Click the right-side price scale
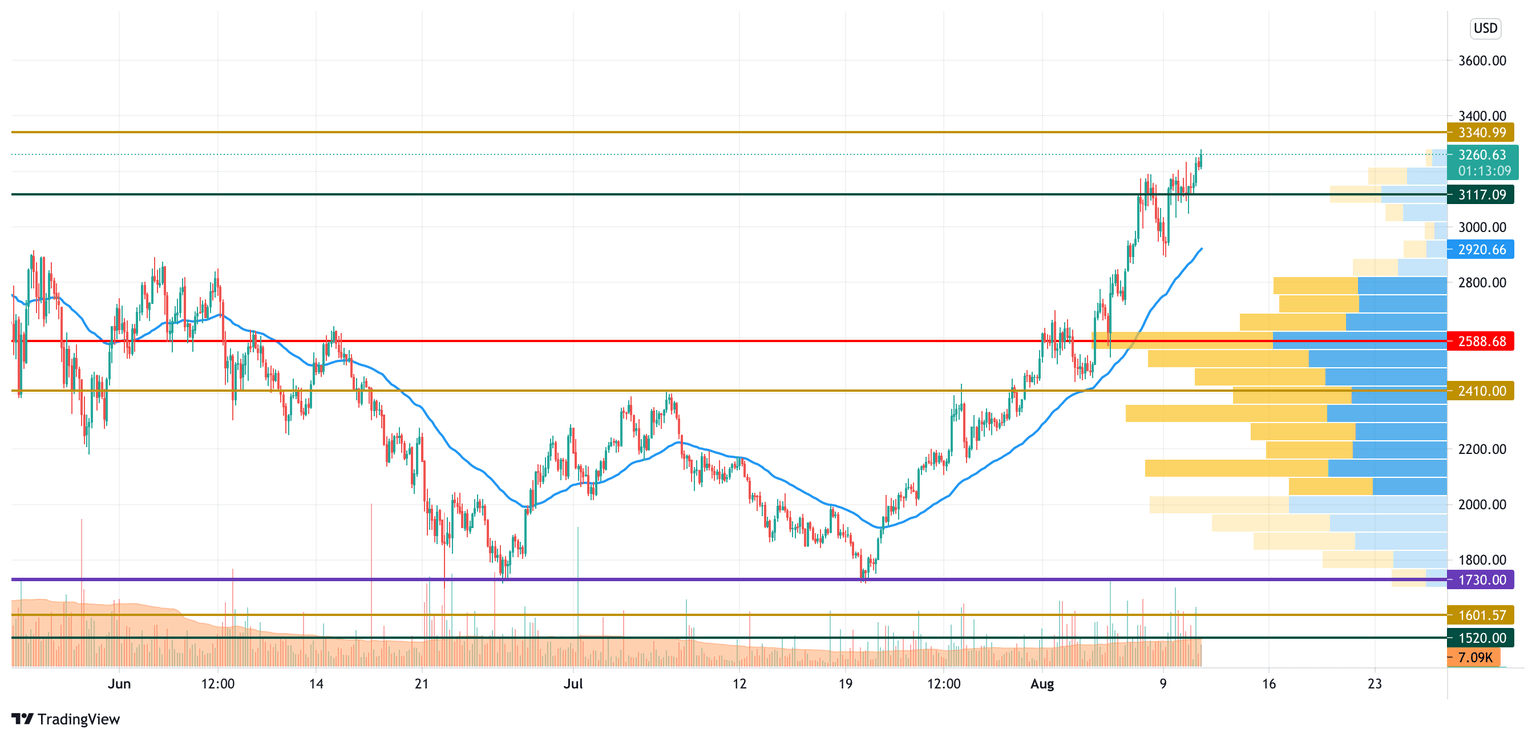Screen dimensions: 1536x739 [x=1480, y=450]
